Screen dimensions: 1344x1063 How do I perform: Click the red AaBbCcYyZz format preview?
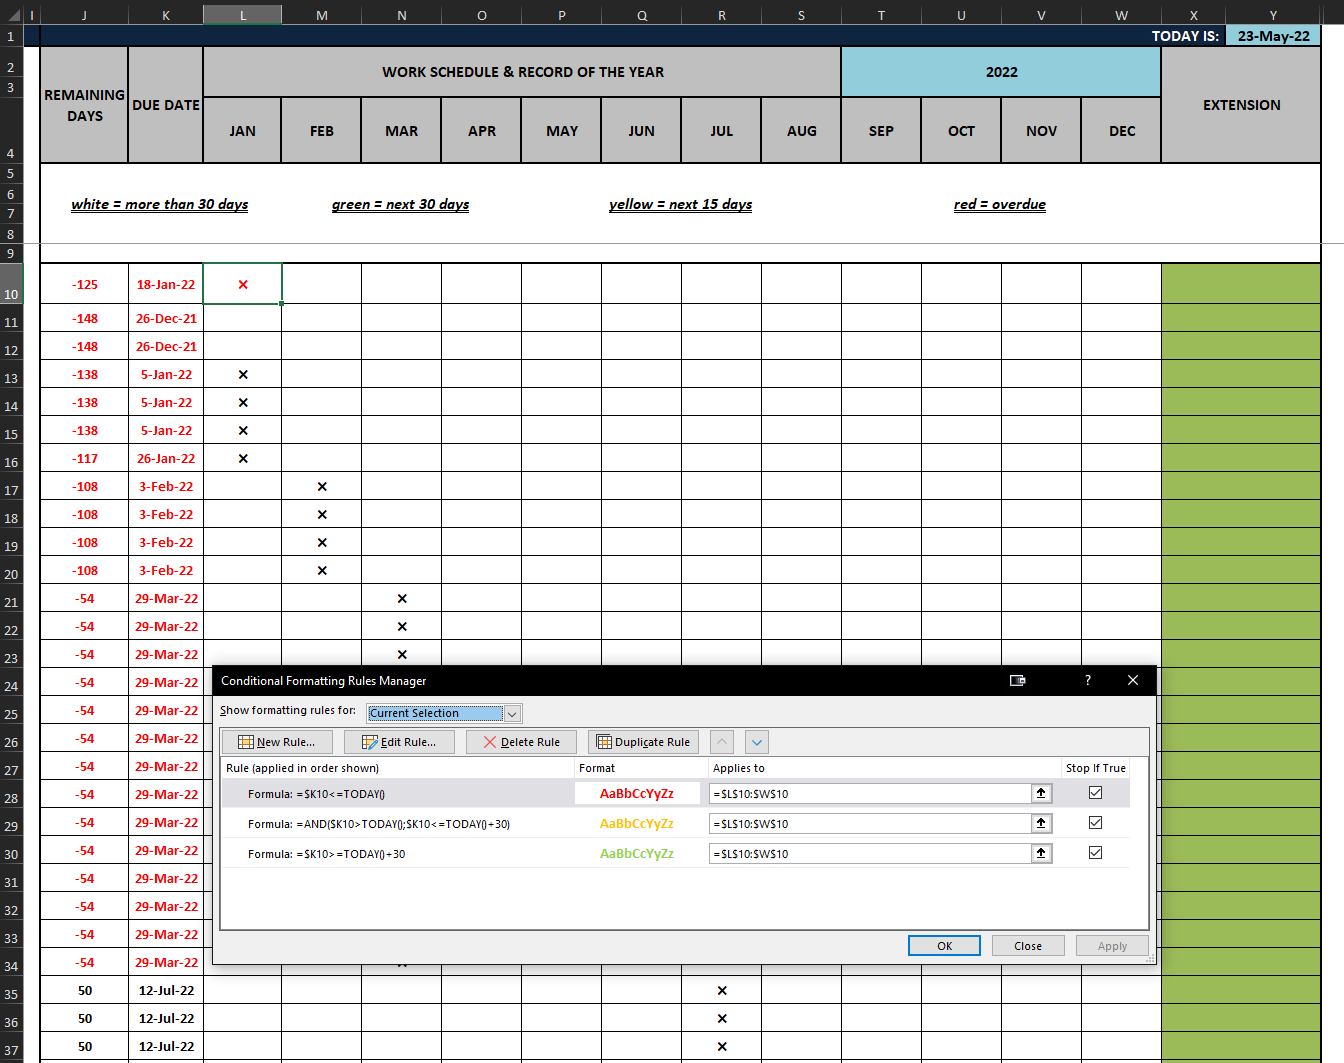click(x=637, y=792)
